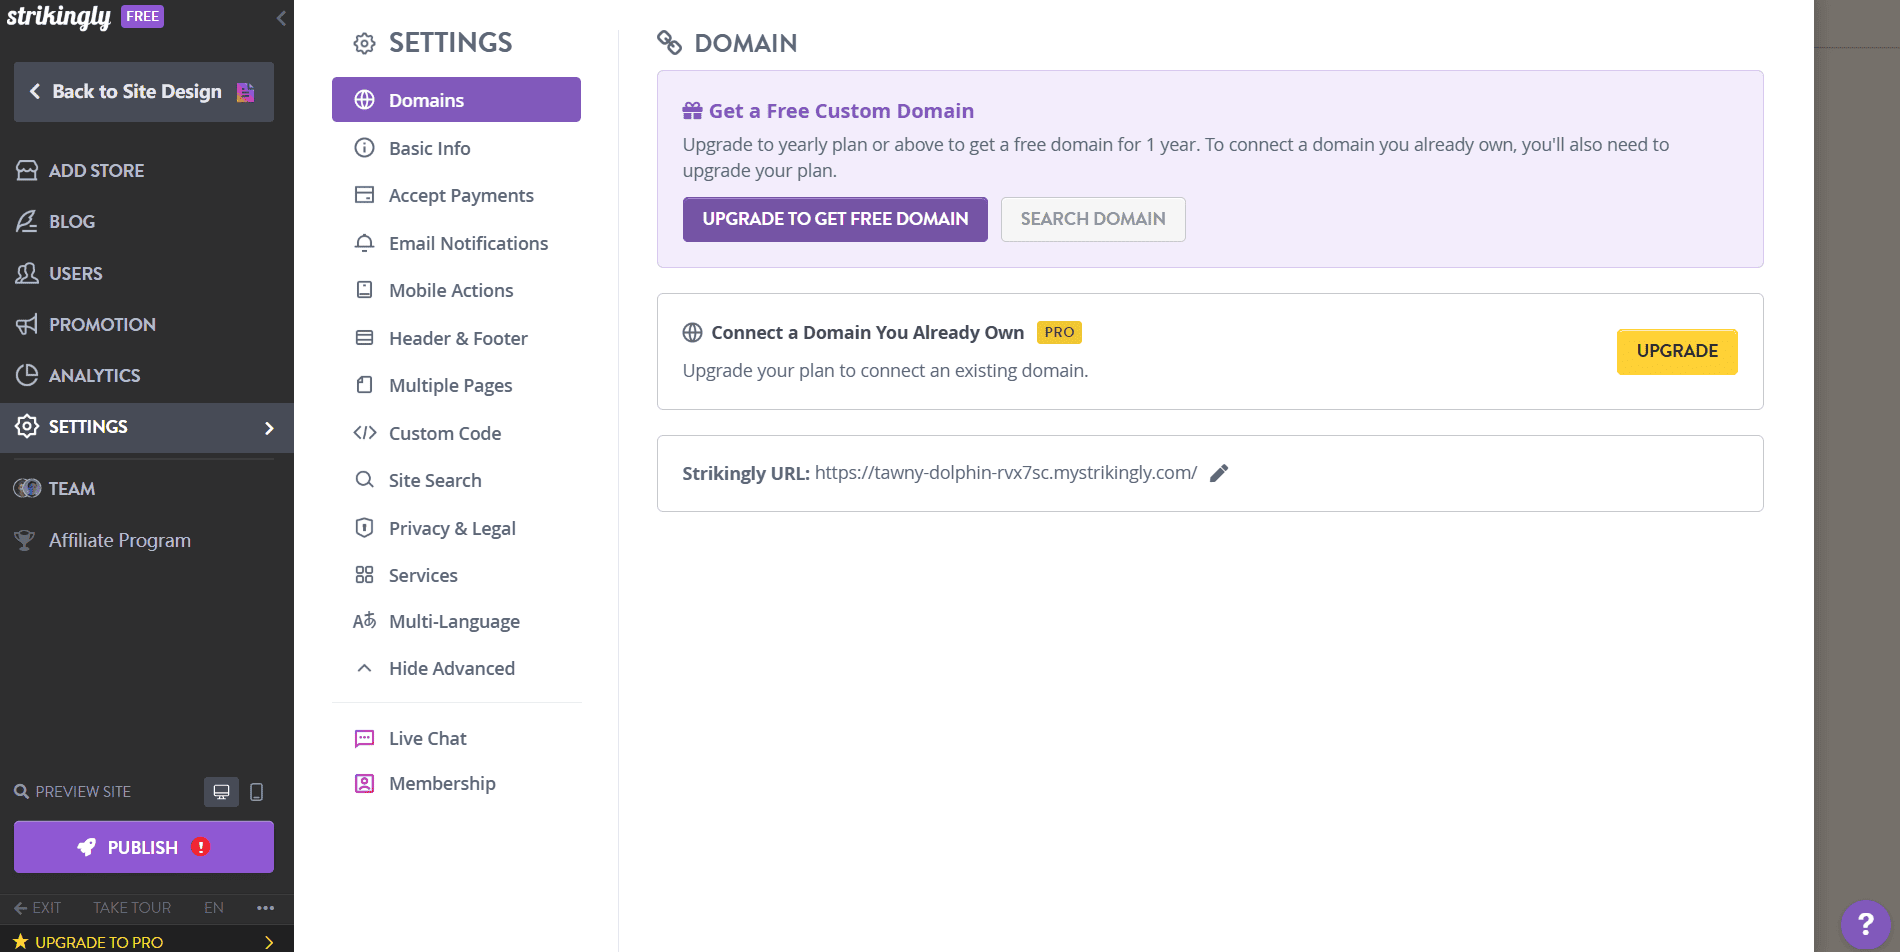Click the PUBLISH button
Viewport: 1900px width, 952px height.
click(144, 847)
